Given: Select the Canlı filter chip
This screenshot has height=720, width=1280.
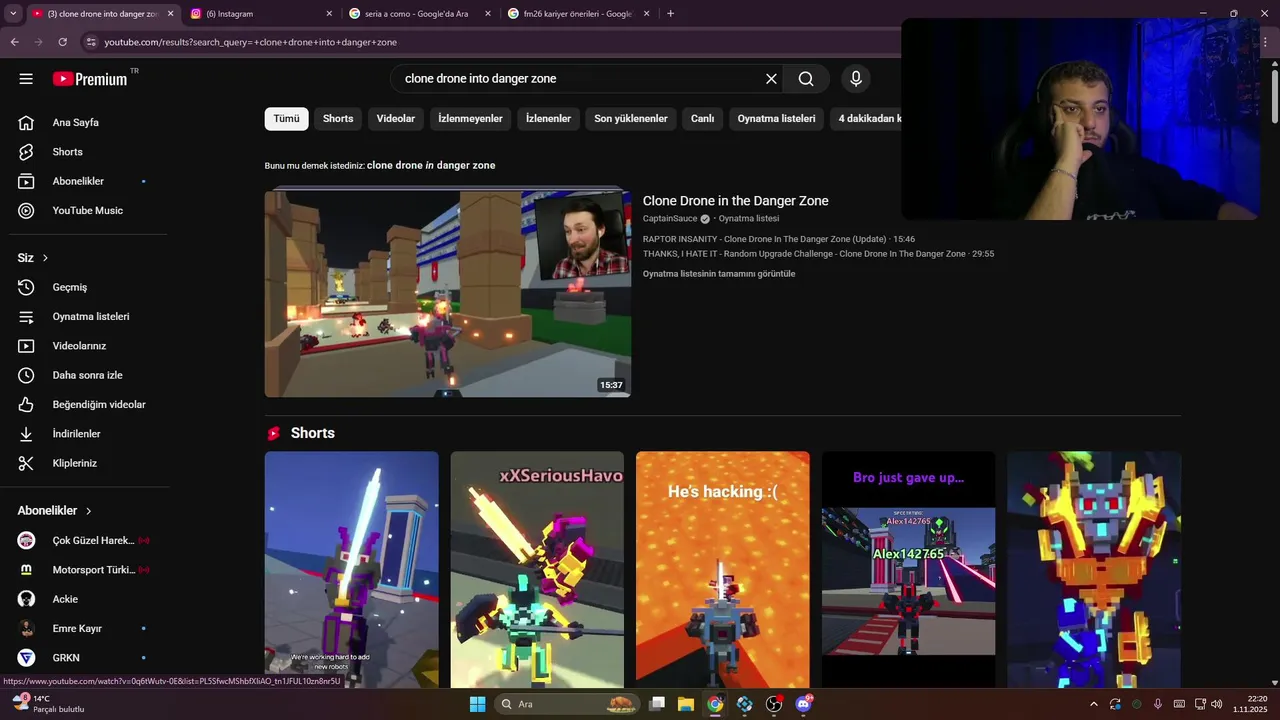Looking at the screenshot, I should coord(702,119).
